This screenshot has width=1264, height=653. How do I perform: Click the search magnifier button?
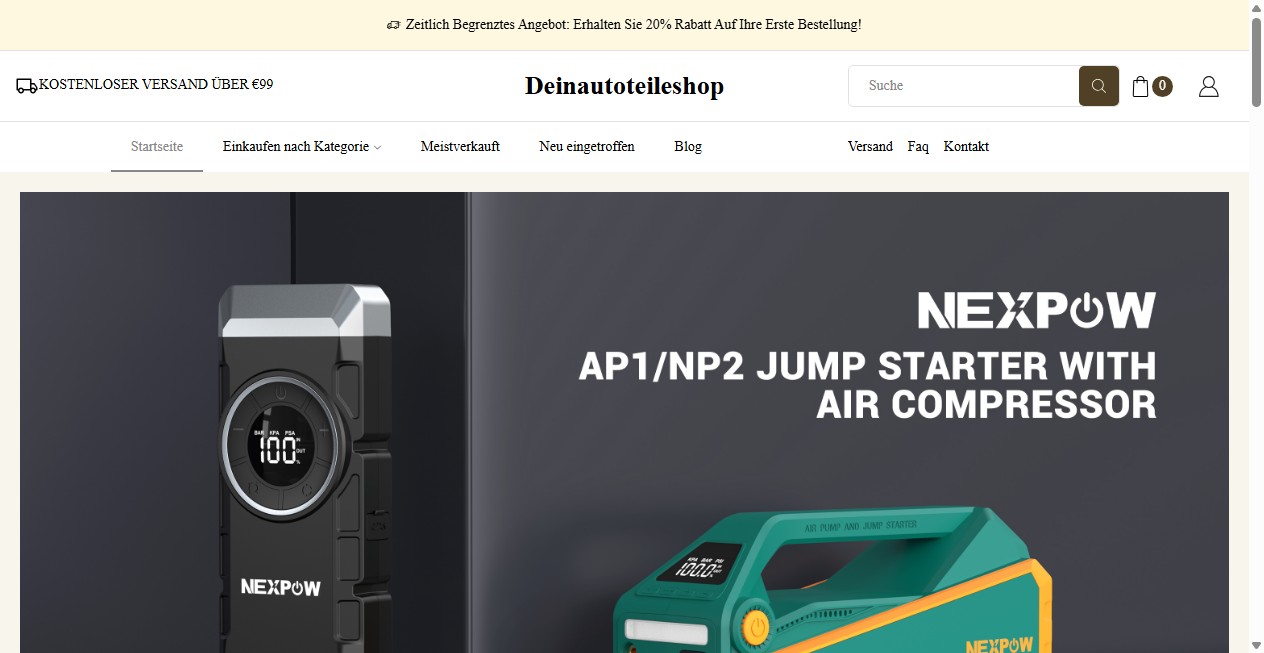pos(1098,86)
